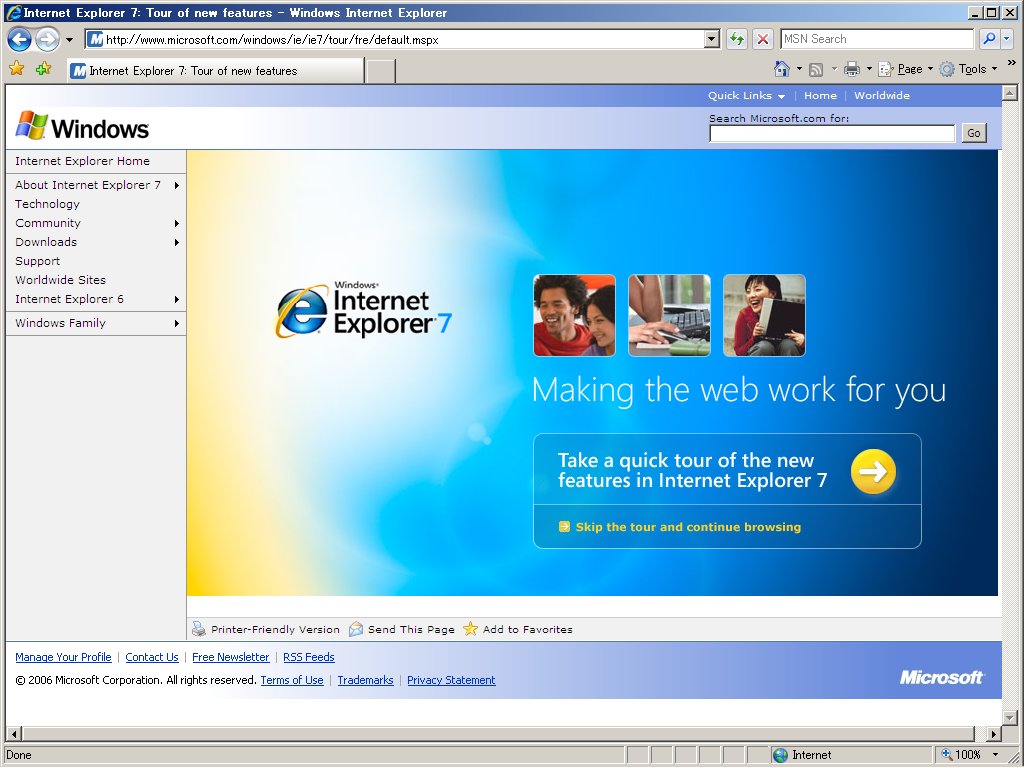Viewport: 1024px width, 768px height.
Task: Click the Refresh button
Action: (737, 39)
